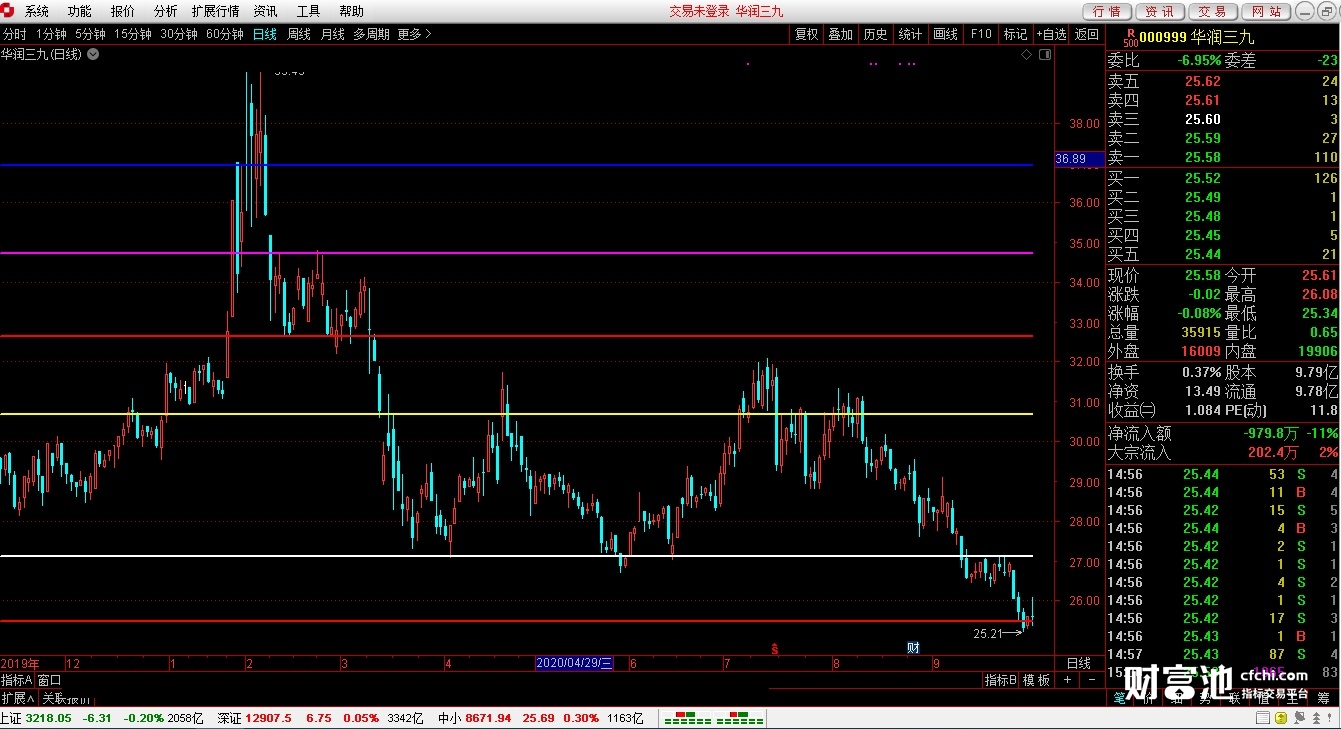Image resolution: width=1341 pixels, height=729 pixels.
Task: Click the 财 marker on the timeline
Action: click(913, 648)
